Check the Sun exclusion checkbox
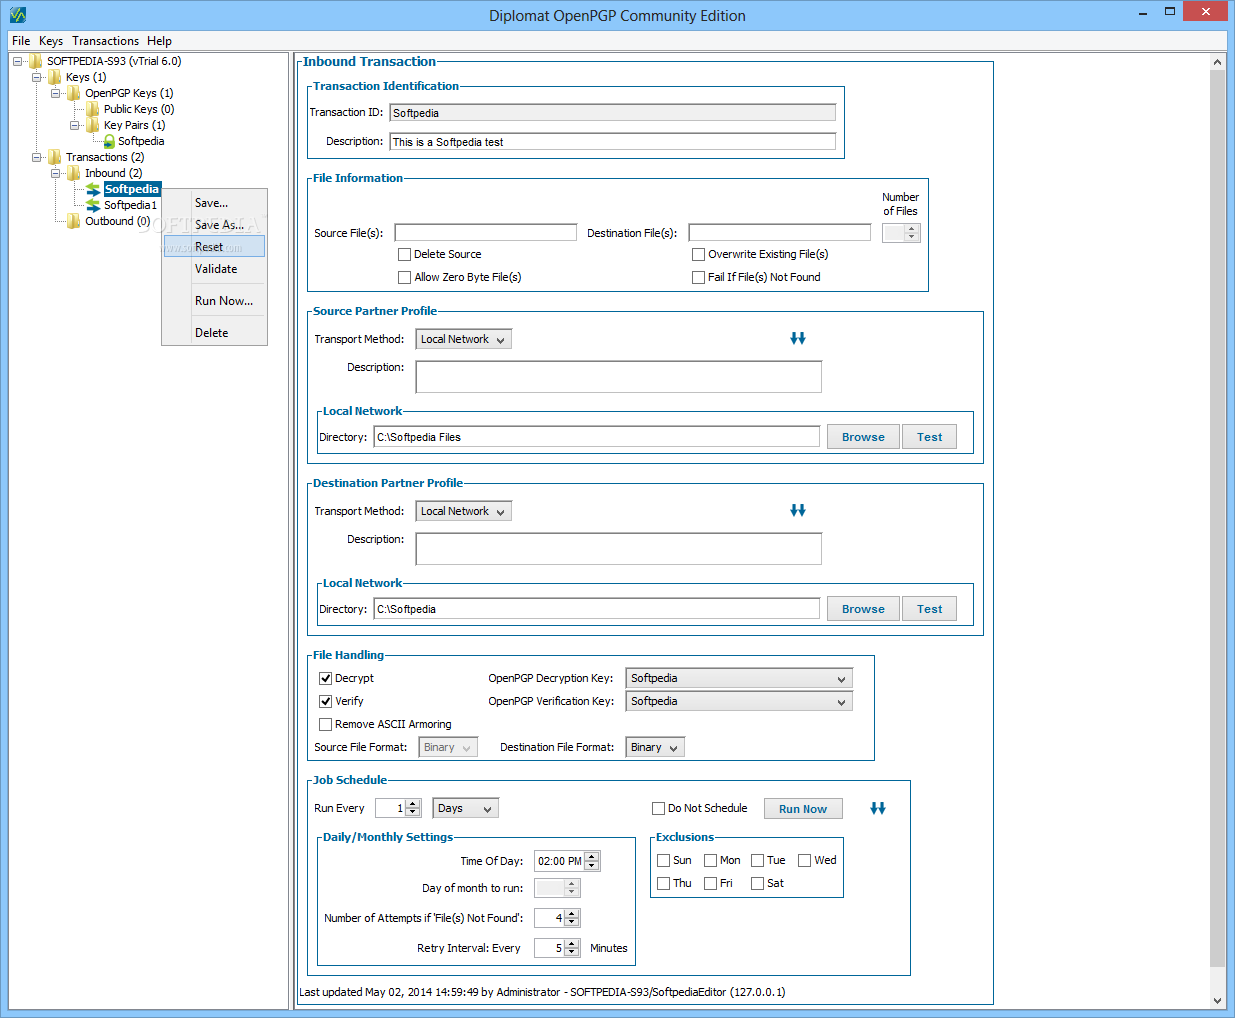 pyautogui.click(x=663, y=860)
